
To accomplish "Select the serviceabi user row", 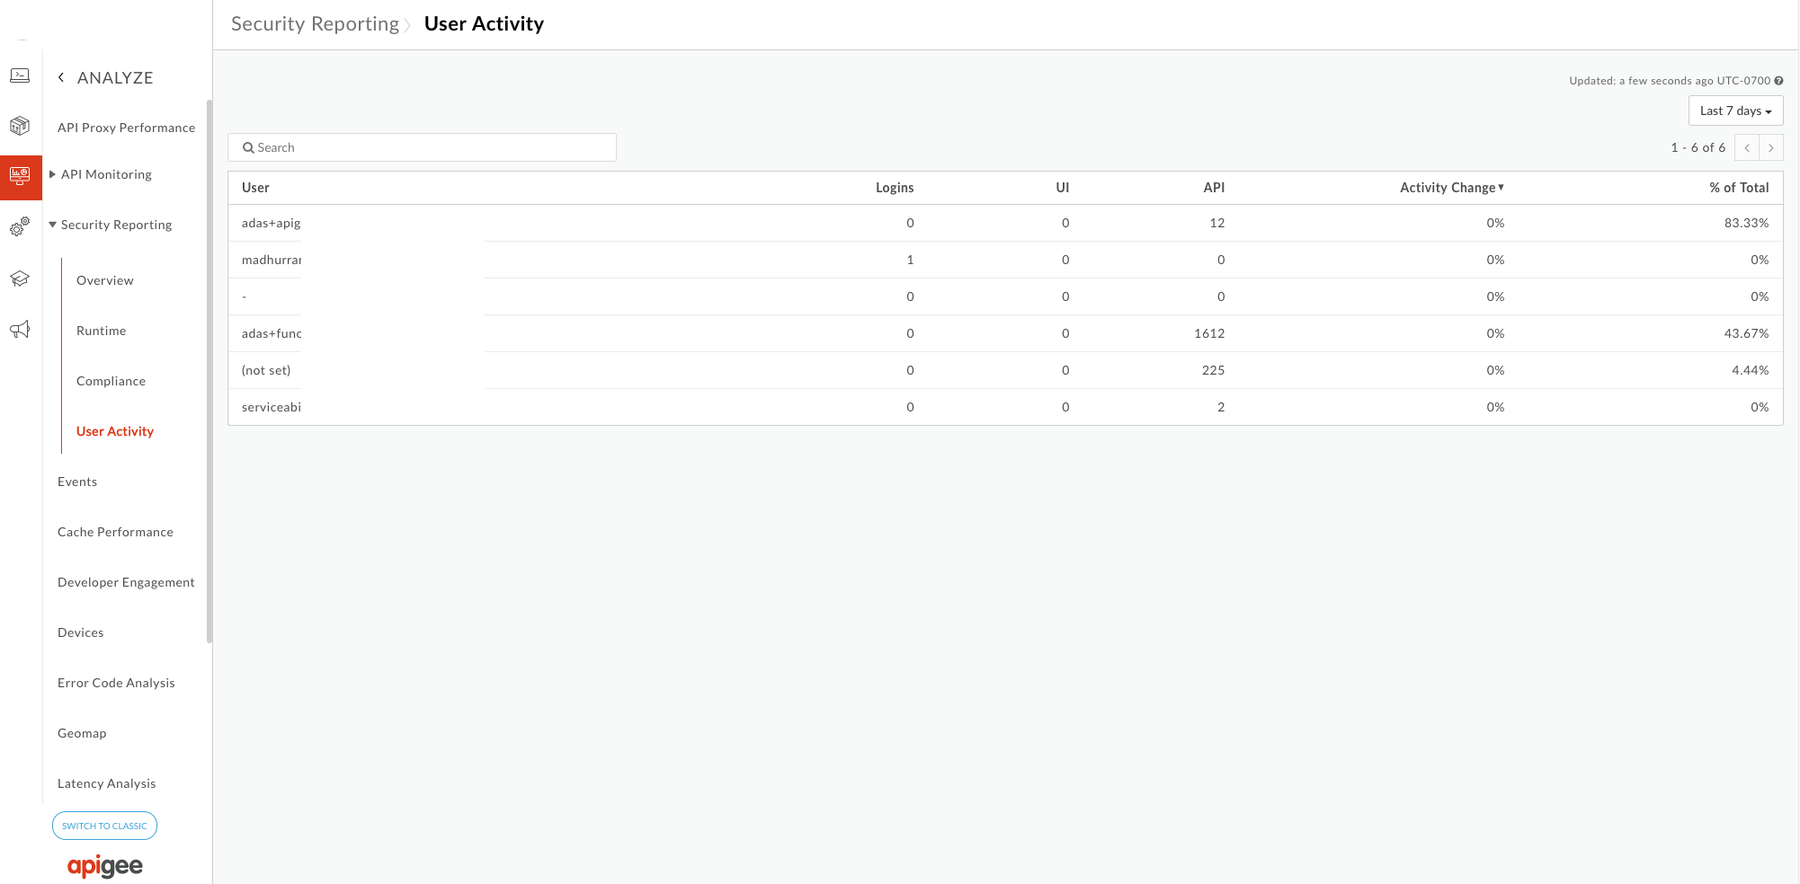I will tap(1005, 407).
